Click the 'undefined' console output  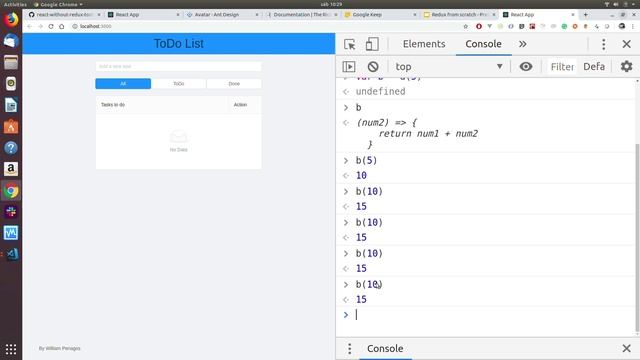click(380, 91)
